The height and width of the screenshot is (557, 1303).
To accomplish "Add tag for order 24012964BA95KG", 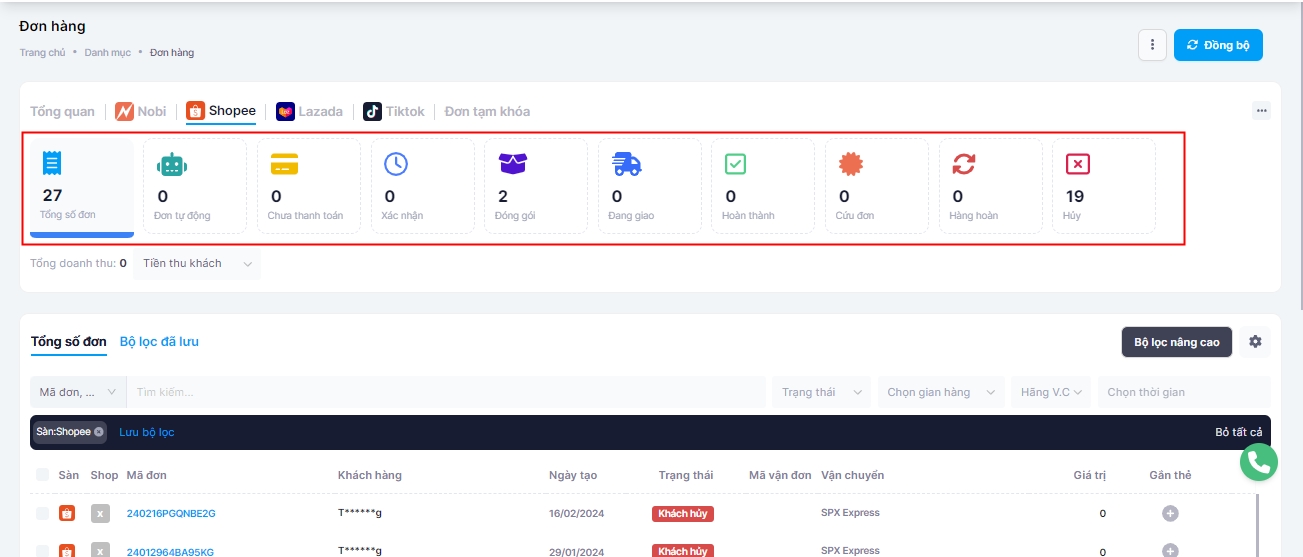I will click(1170, 550).
